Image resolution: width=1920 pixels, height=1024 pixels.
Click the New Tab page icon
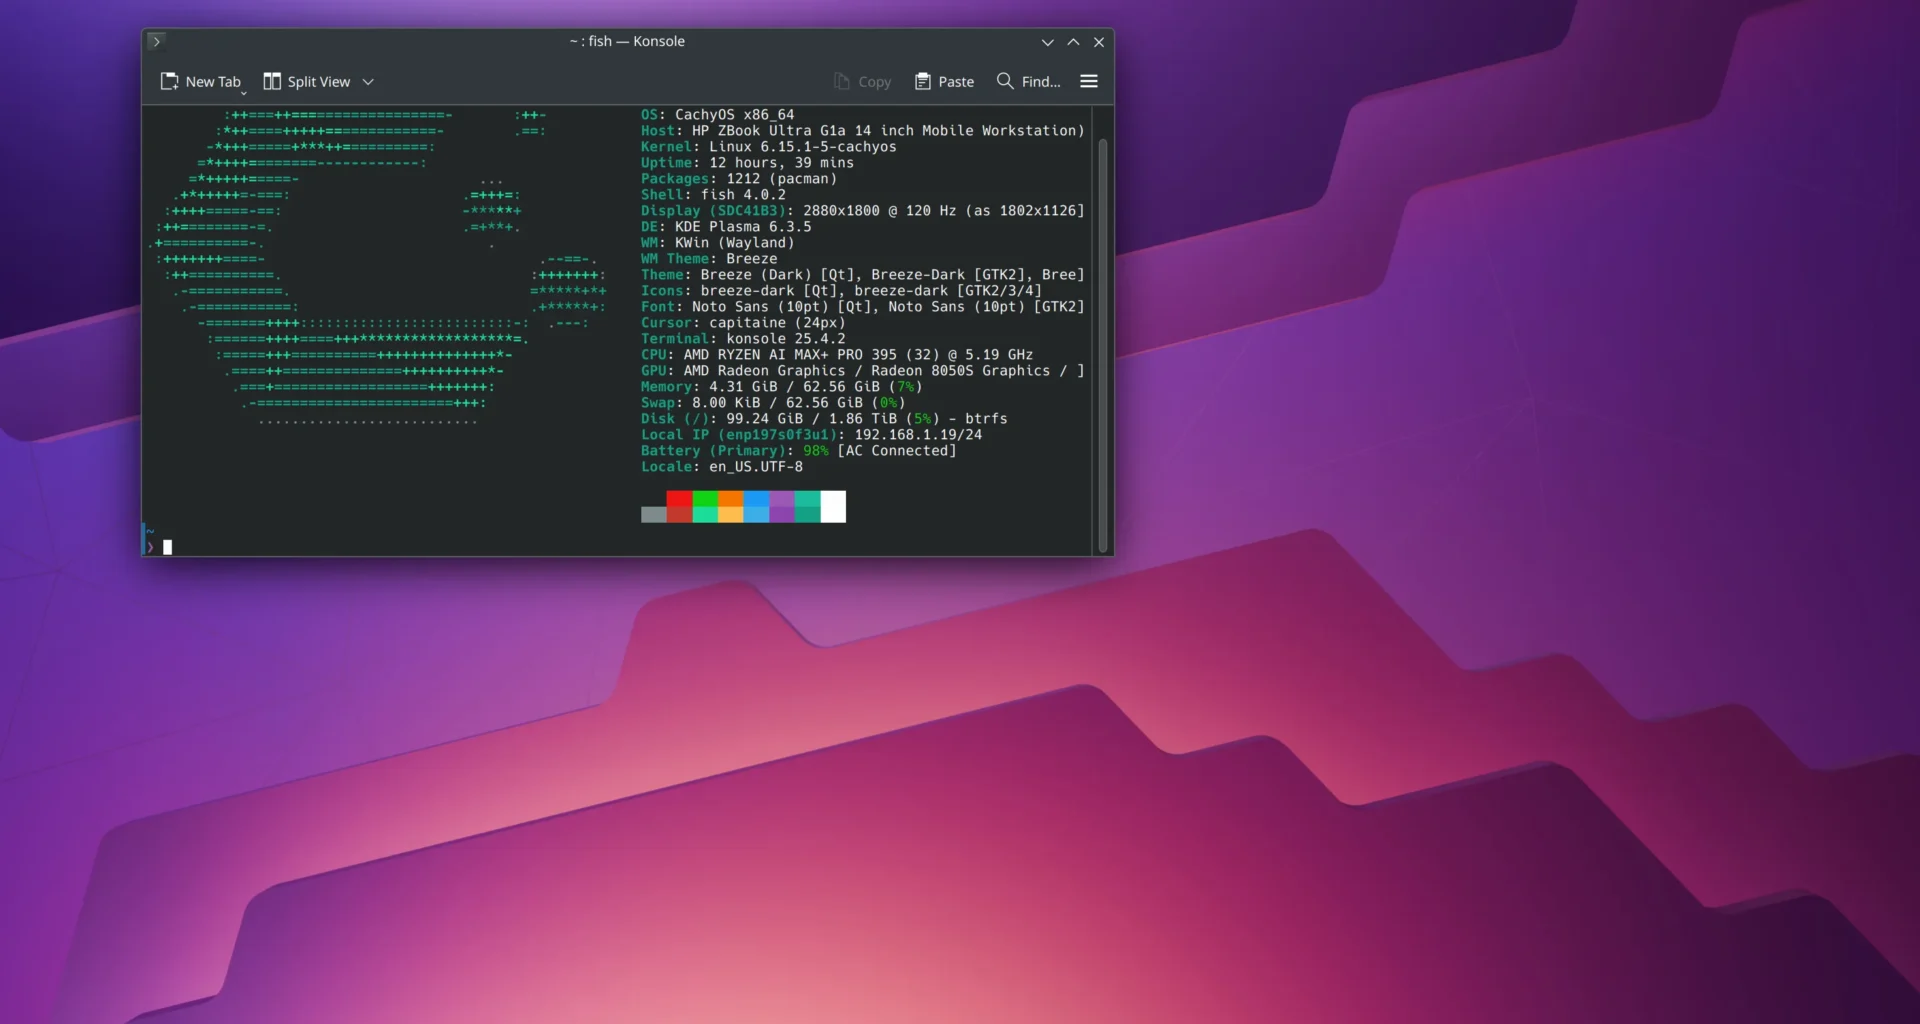click(x=170, y=81)
